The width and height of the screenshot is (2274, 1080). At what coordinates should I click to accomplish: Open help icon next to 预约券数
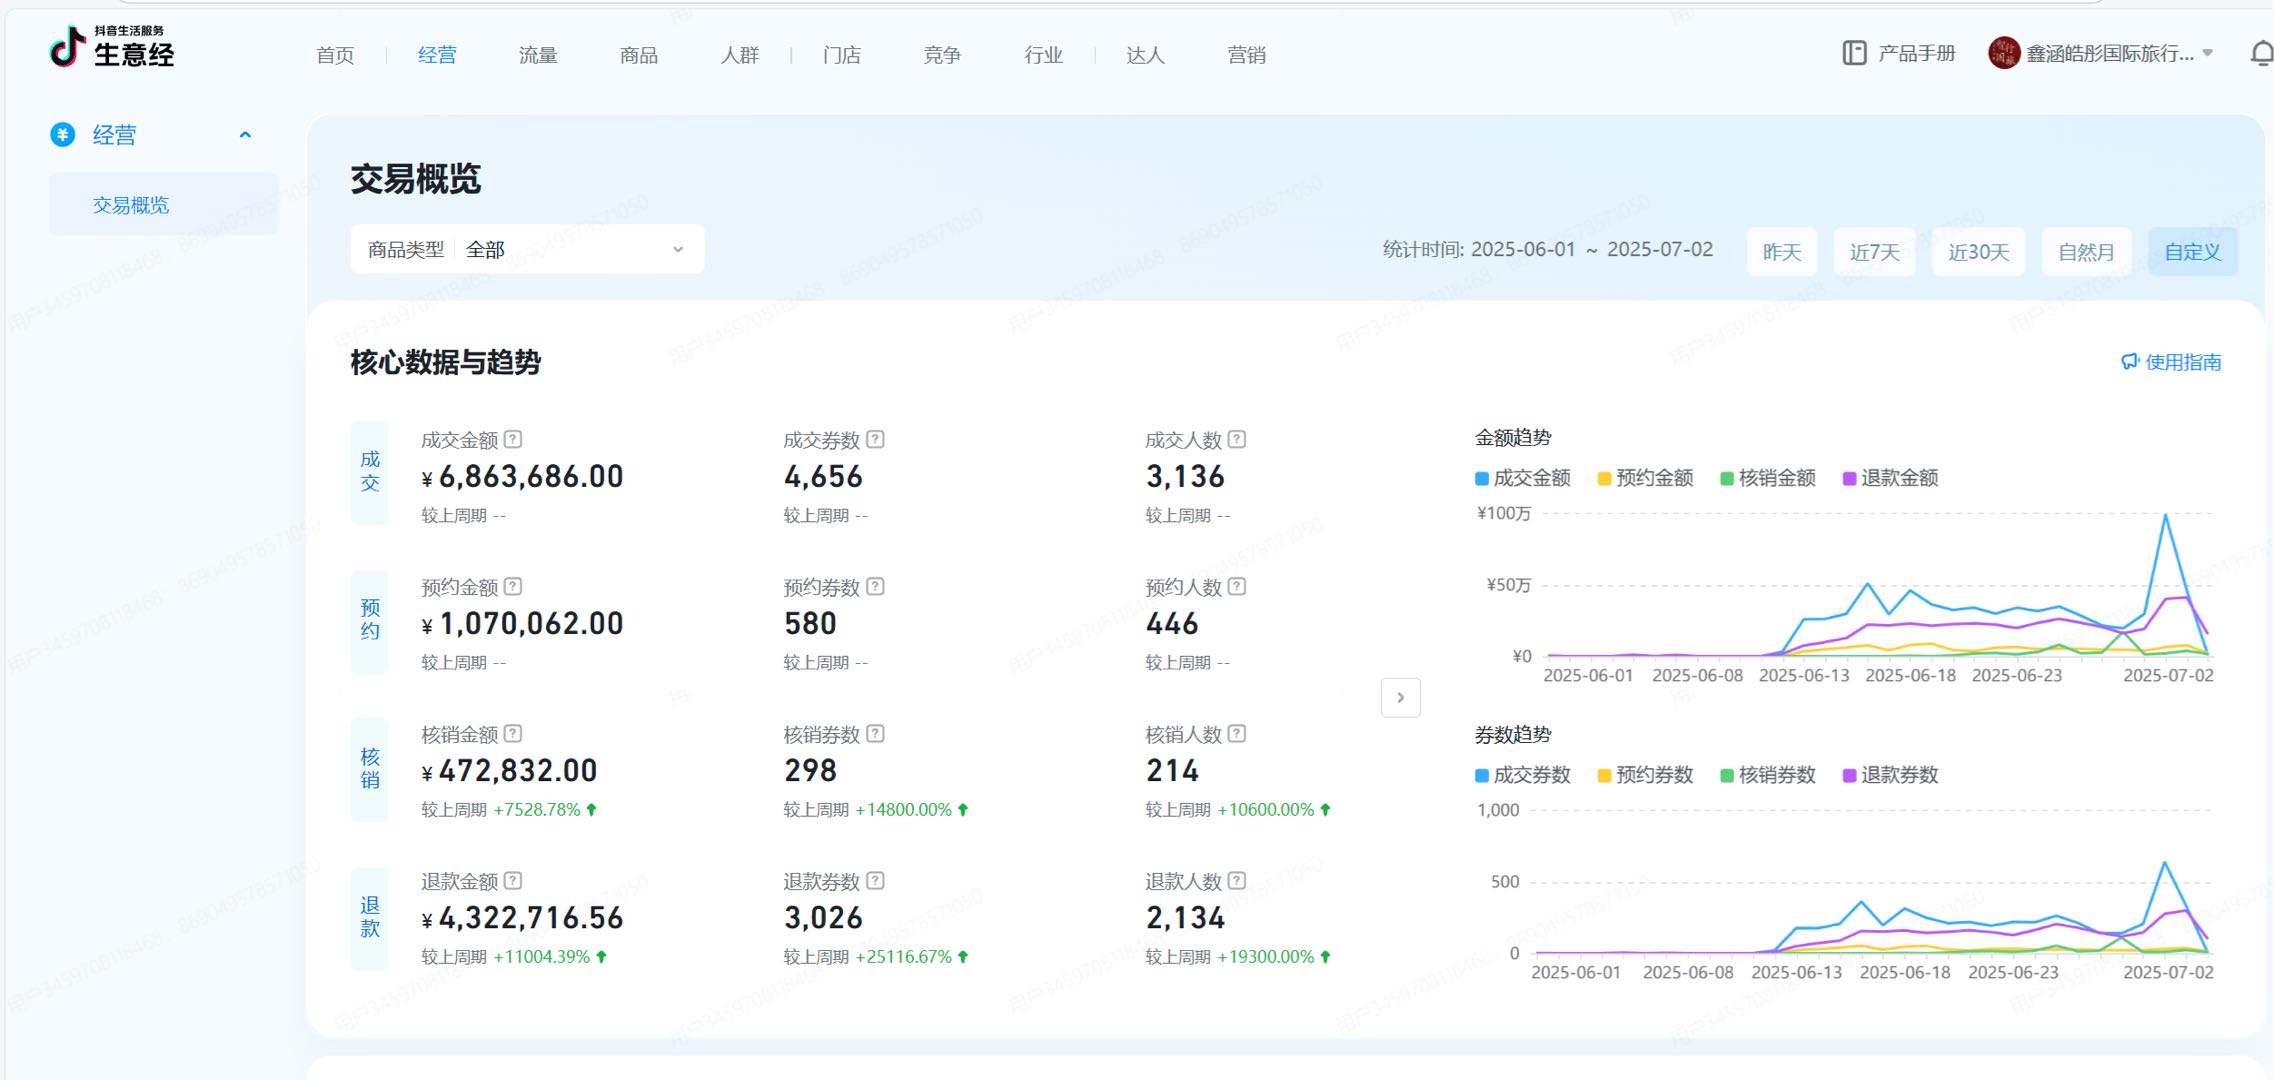point(875,586)
